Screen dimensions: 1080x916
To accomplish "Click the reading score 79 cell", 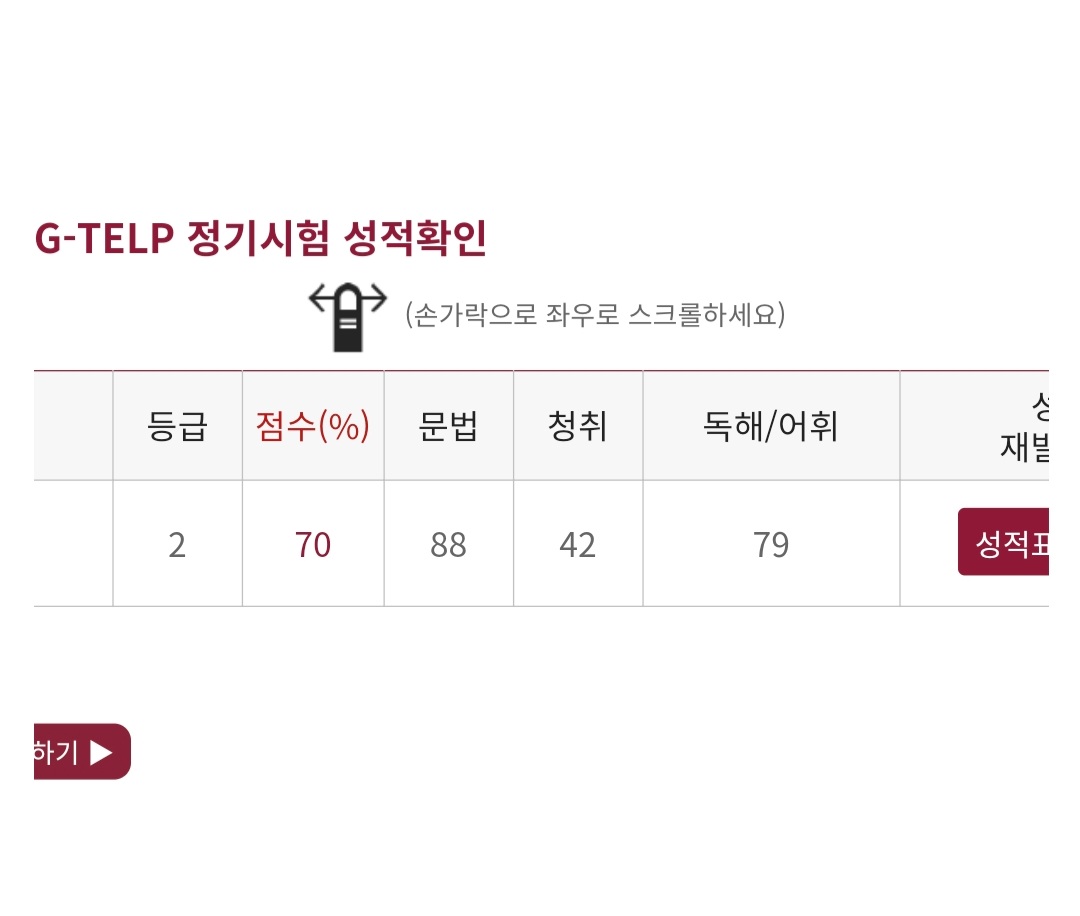I will [x=771, y=544].
